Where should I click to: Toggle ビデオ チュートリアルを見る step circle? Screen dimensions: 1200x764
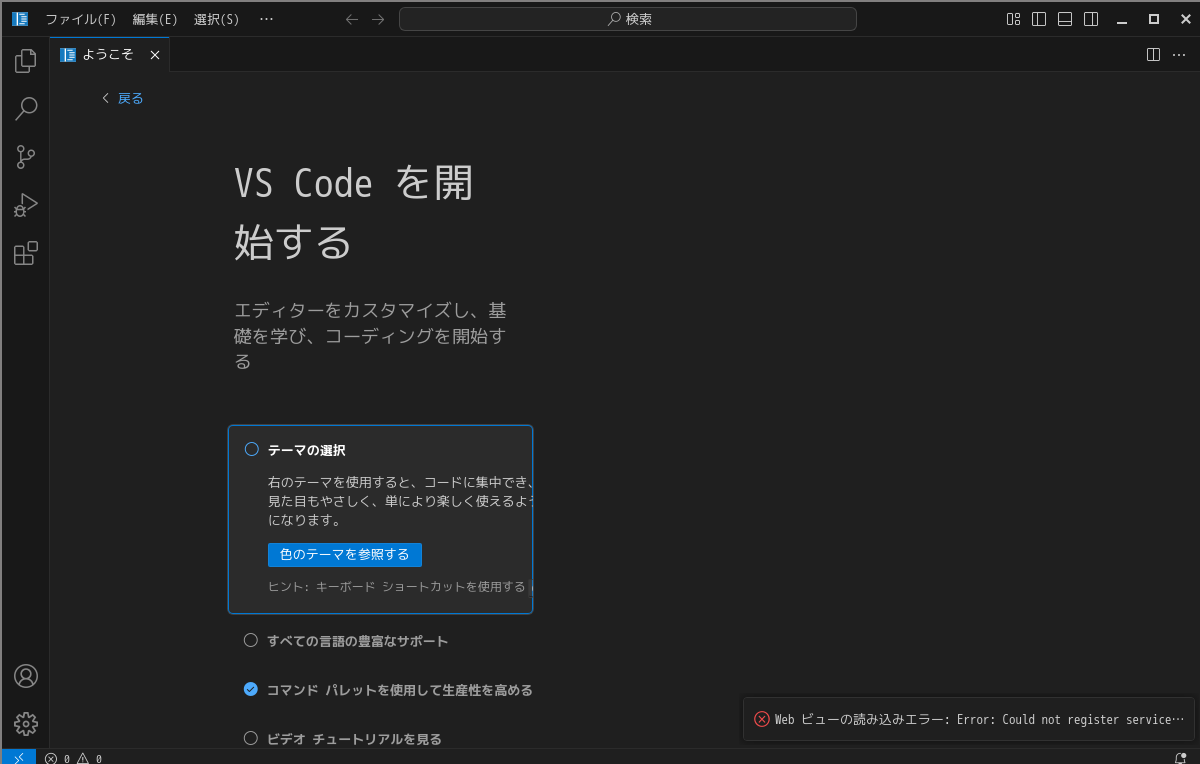tap(251, 738)
